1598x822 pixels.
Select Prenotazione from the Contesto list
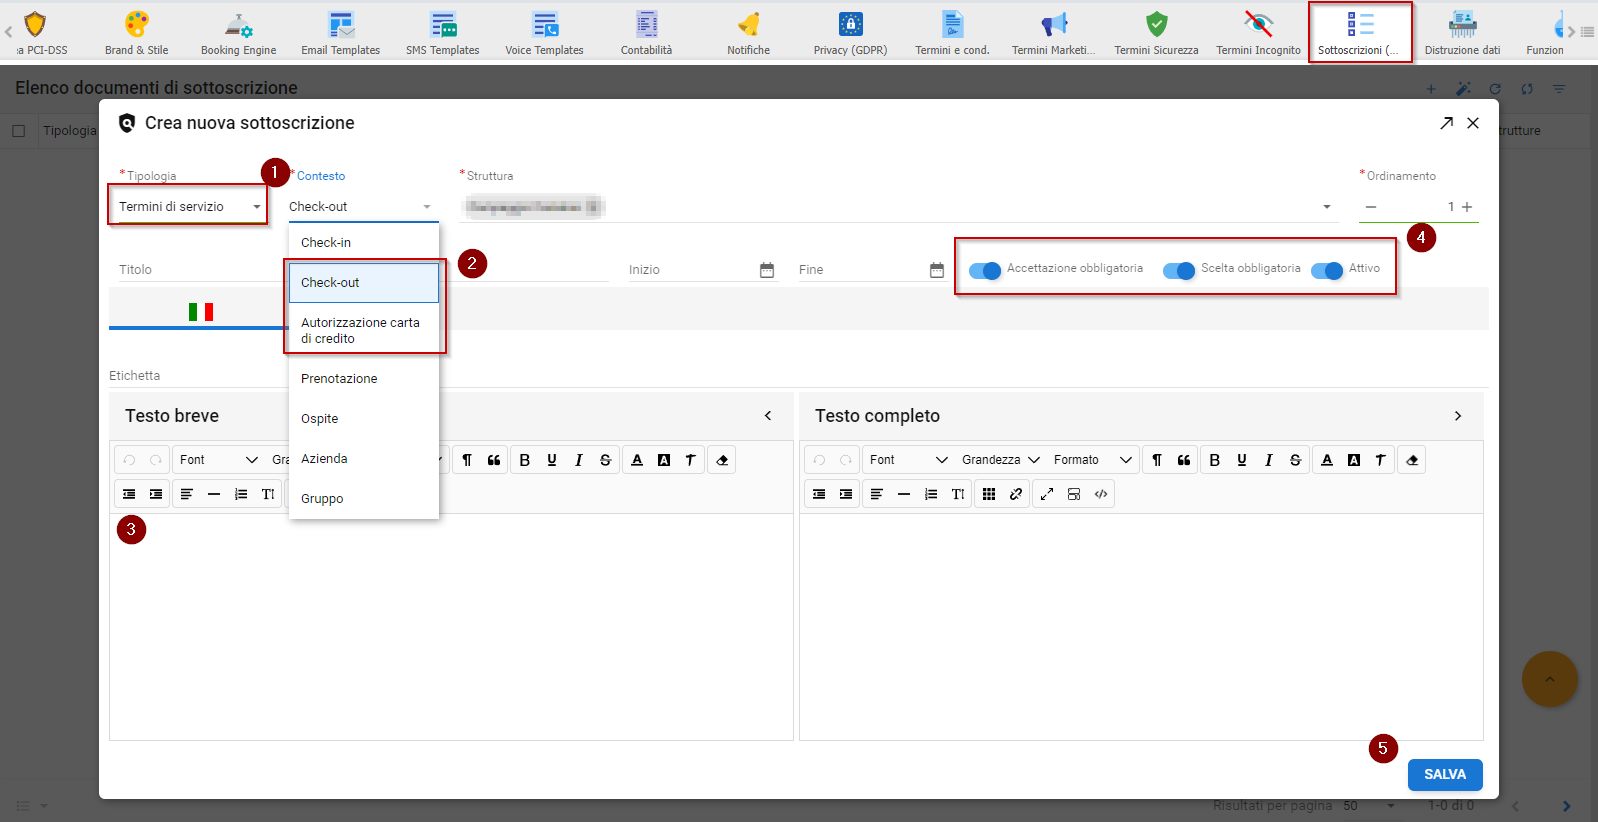339,379
